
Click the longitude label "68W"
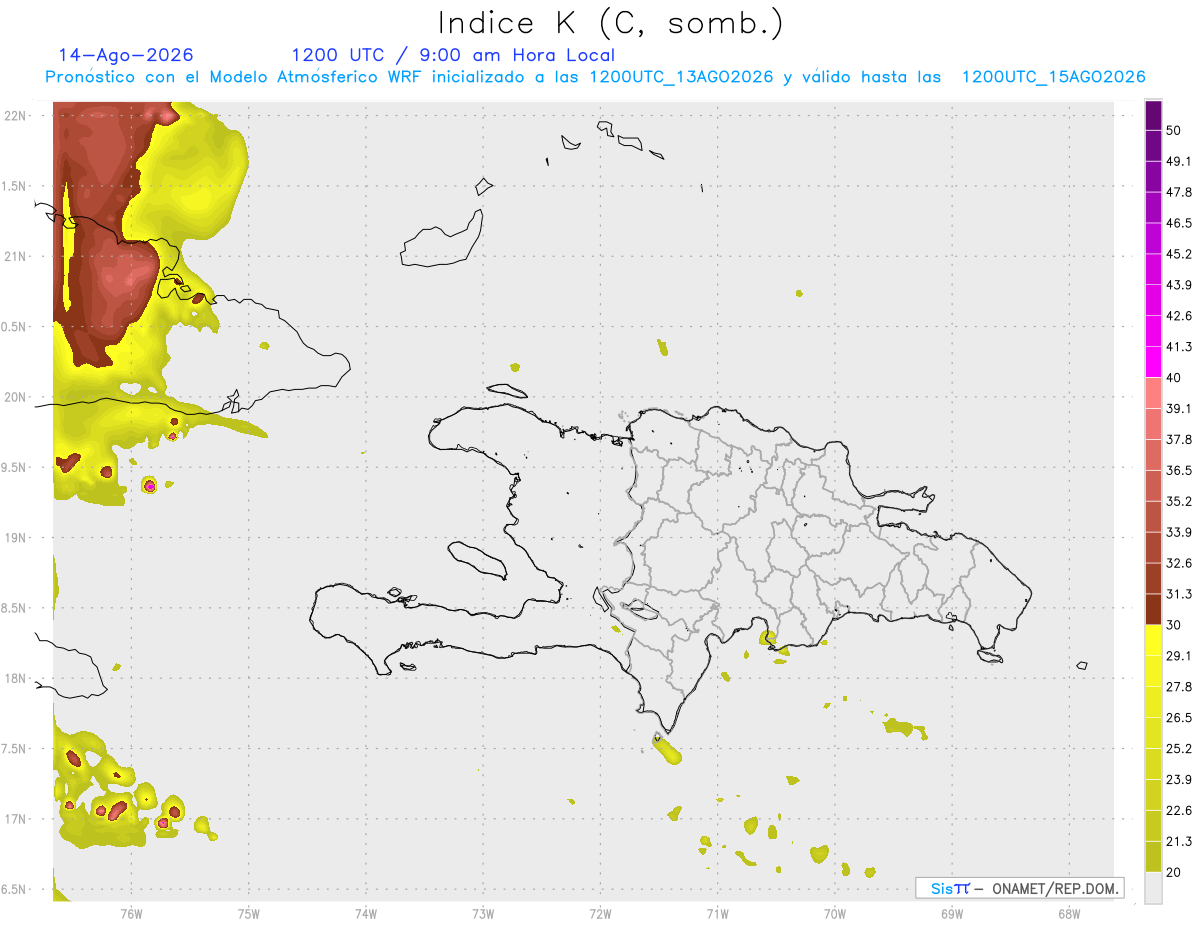(x=1069, y=913)
